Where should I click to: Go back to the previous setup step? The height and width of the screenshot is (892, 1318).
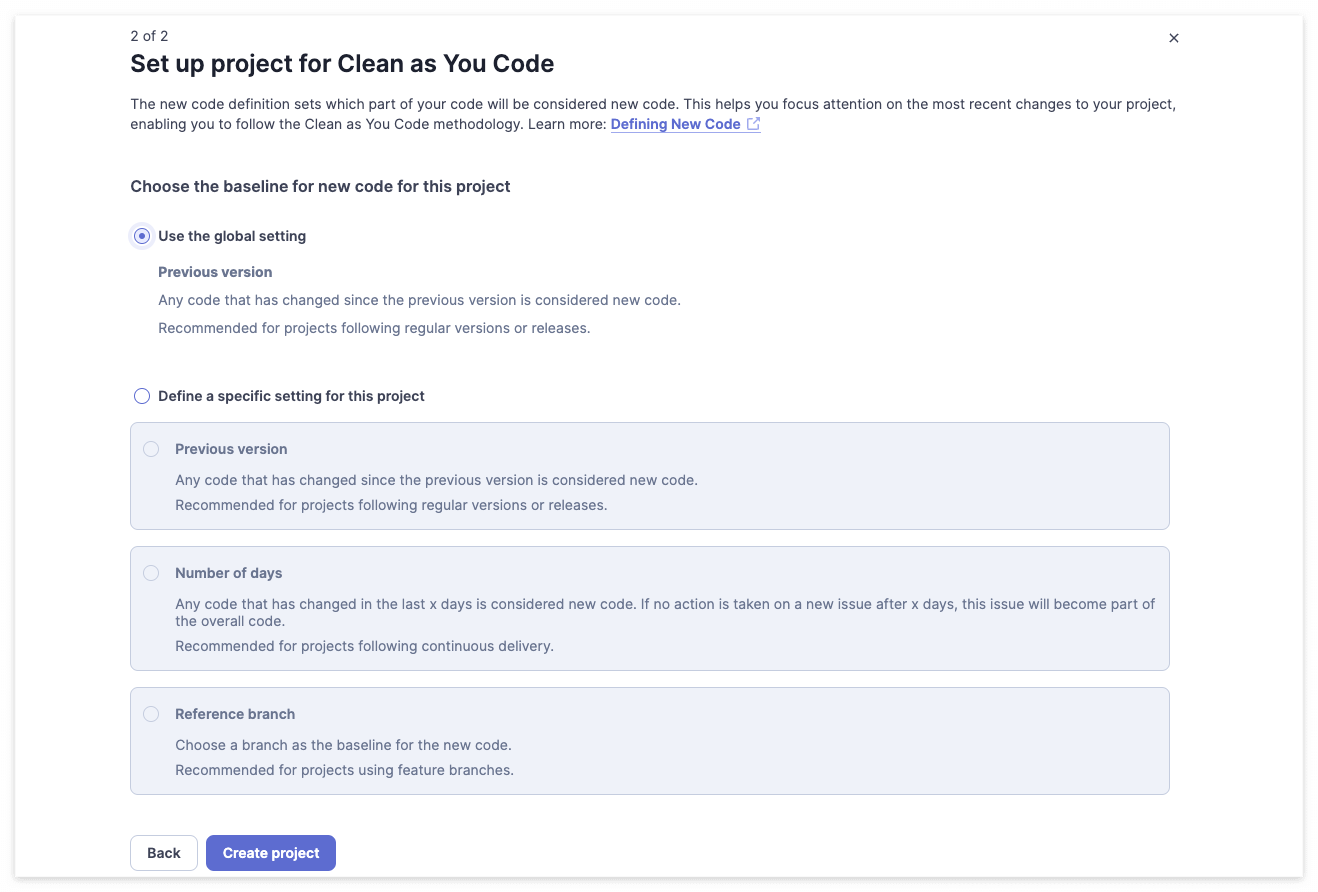pos(164,853)
